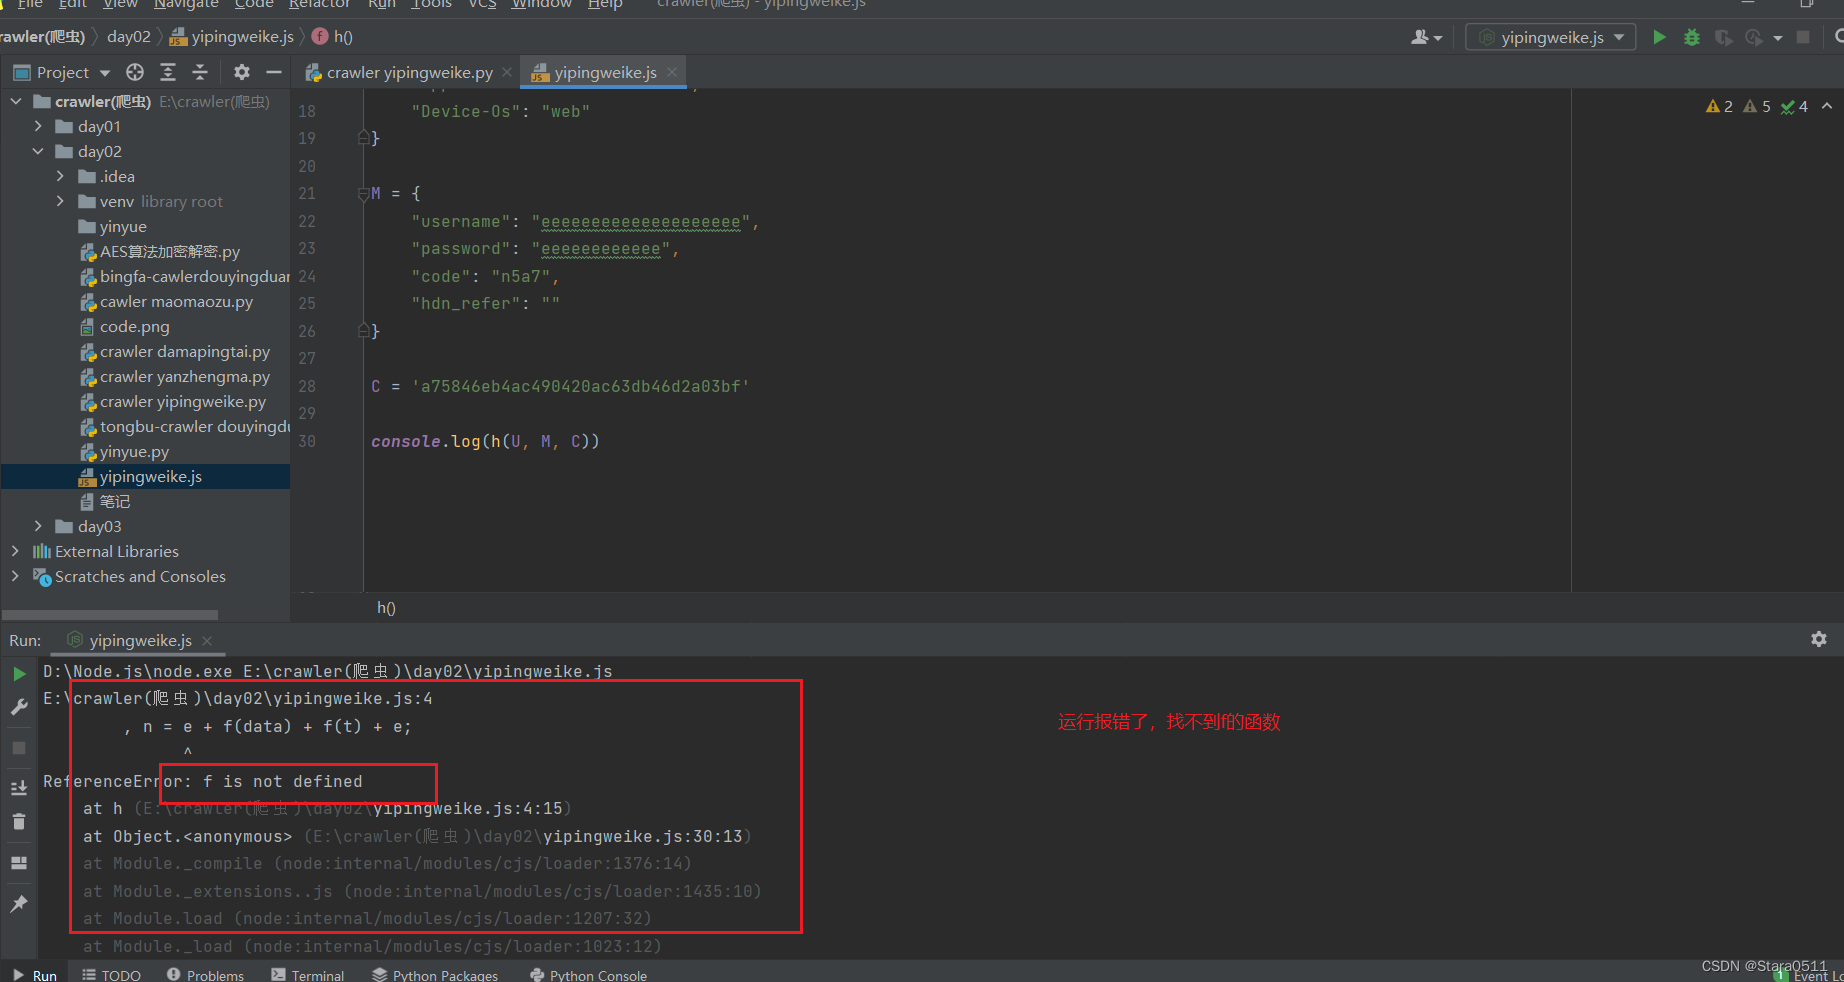Open the Terminal tool window tab

(308, 975)
